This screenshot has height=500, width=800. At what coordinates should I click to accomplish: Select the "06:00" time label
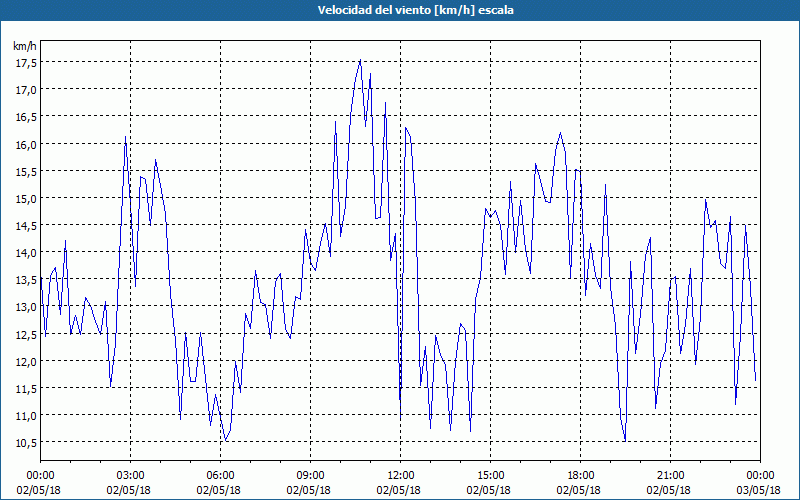click(x=220, y=476)
